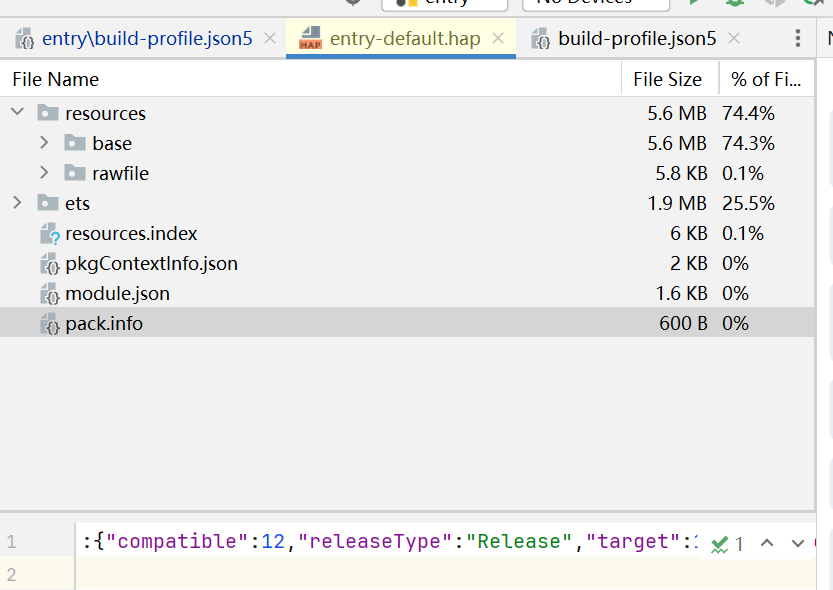Expand the ets folder
Screen dimensions: 833x590
pos(17,203)
